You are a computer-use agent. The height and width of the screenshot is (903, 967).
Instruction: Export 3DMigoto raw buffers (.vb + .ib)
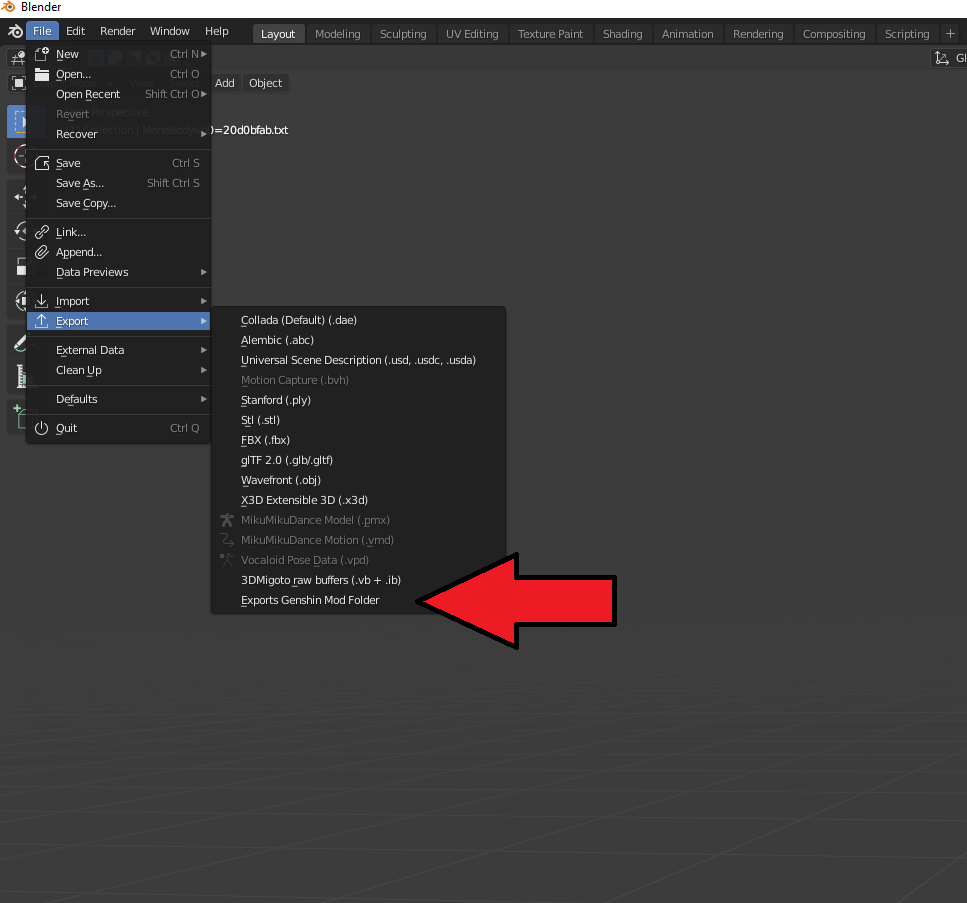[358, 580]
